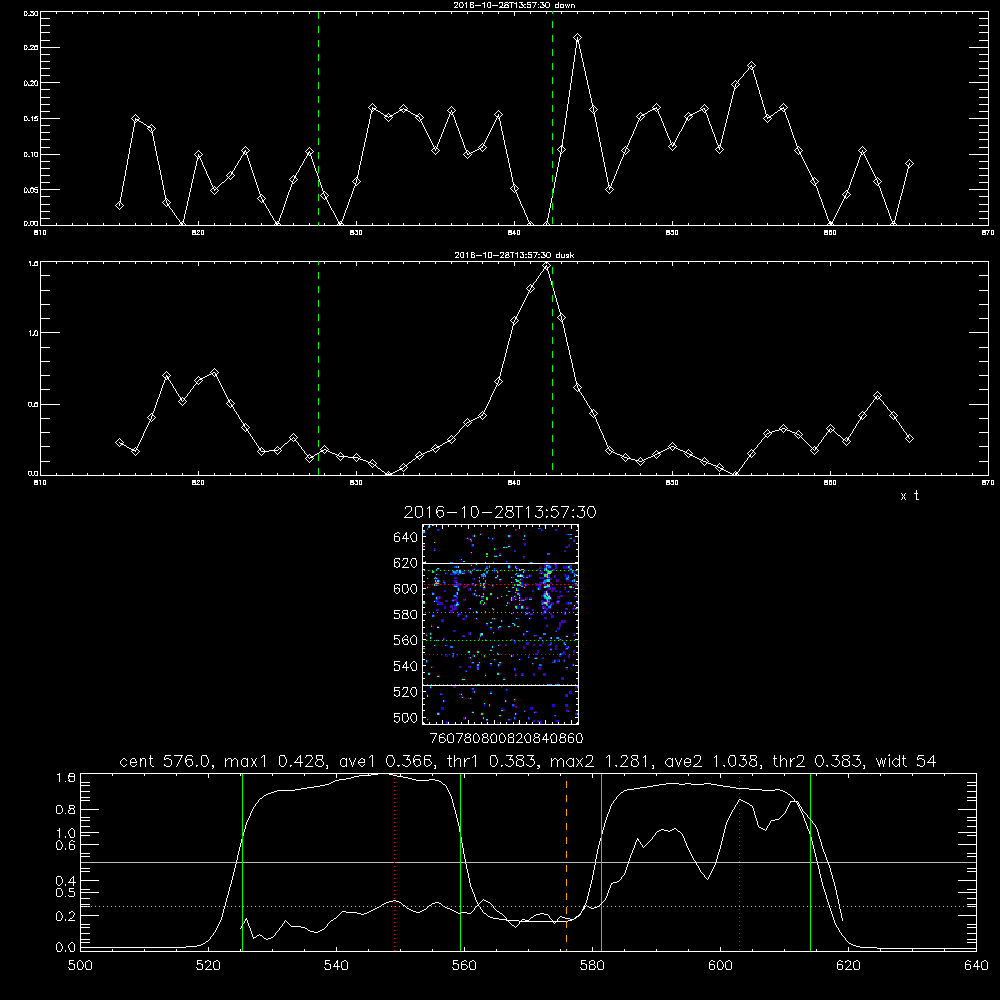The image size is (1000, 1000).
Task: Select the "widt 54" value in the stats line
Action: point(906,761)
